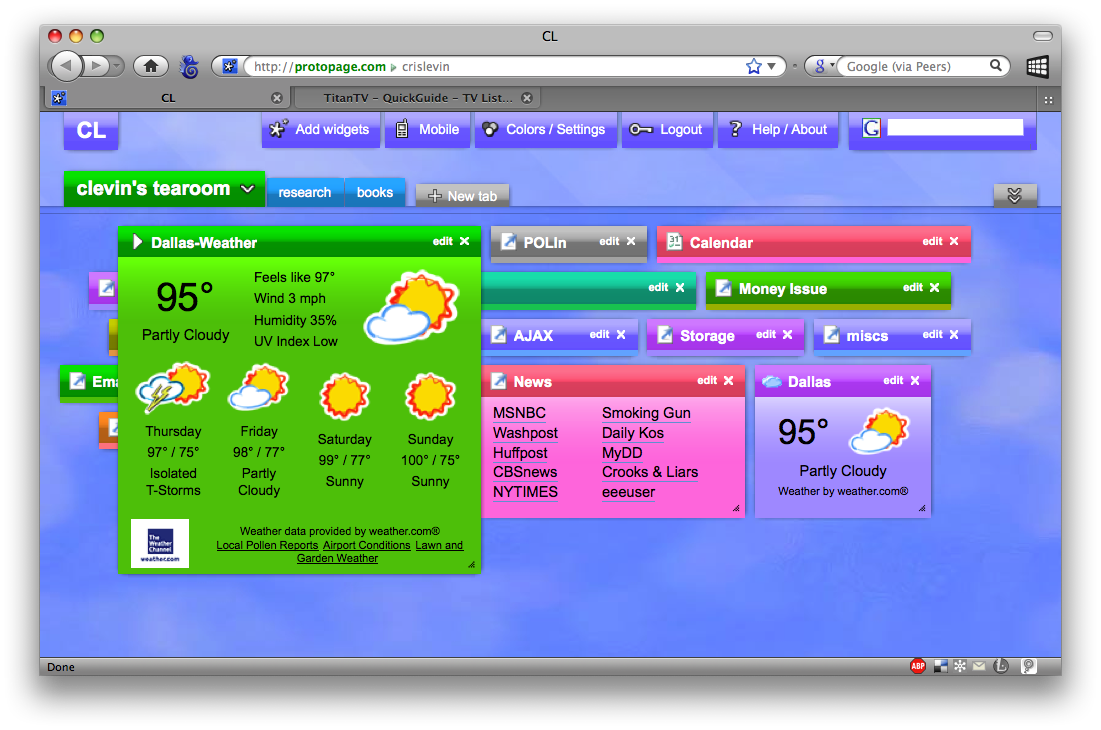Edit the POLIn widget

pyautogui.click(x=609, y=241)
